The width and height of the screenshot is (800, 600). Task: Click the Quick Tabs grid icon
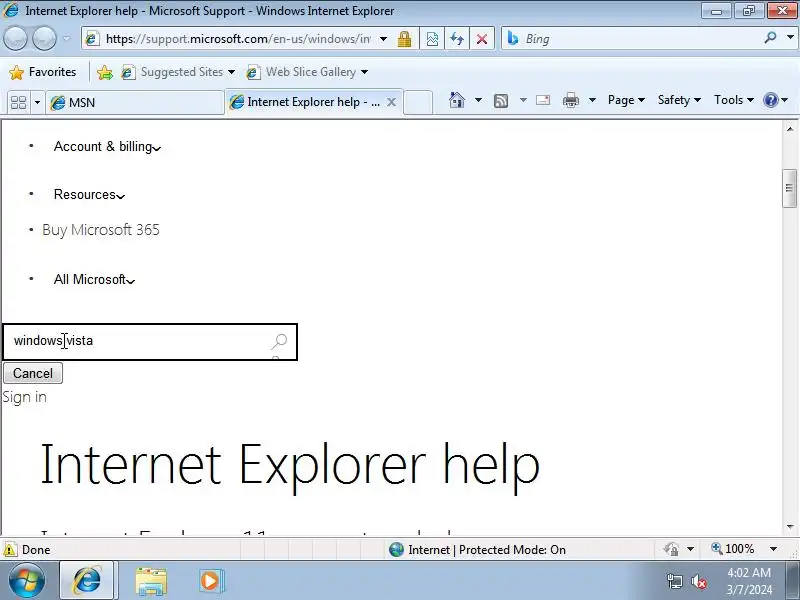click(18, 103)
